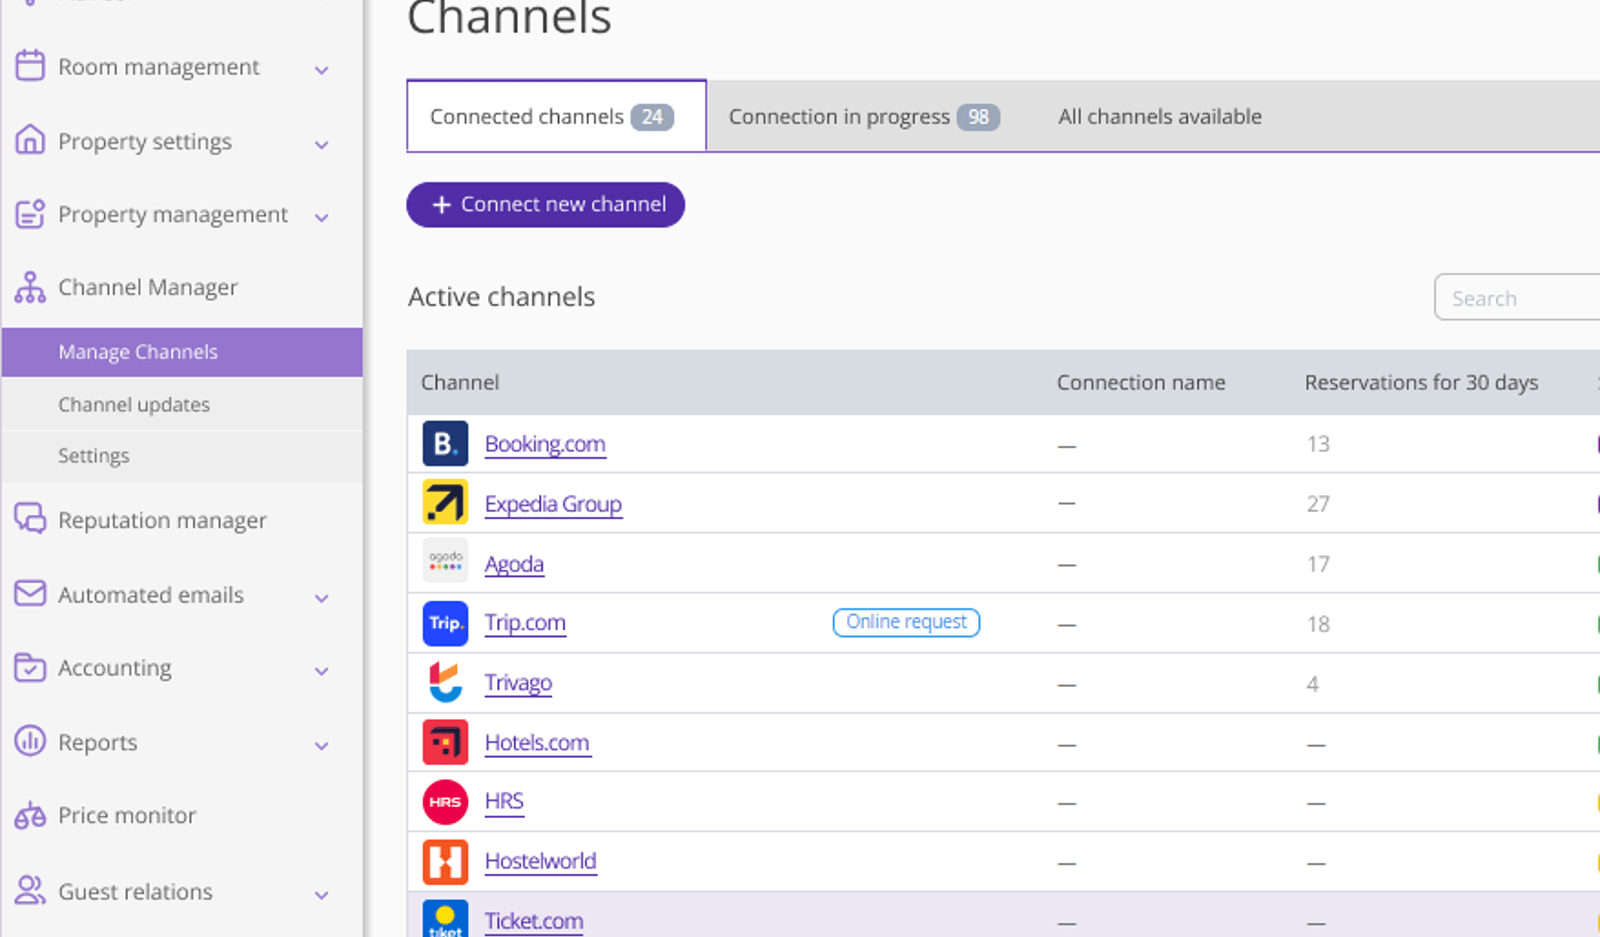Click the Reports chart icon
Viewport: 1600px width, 937px height.
[30, 741]
